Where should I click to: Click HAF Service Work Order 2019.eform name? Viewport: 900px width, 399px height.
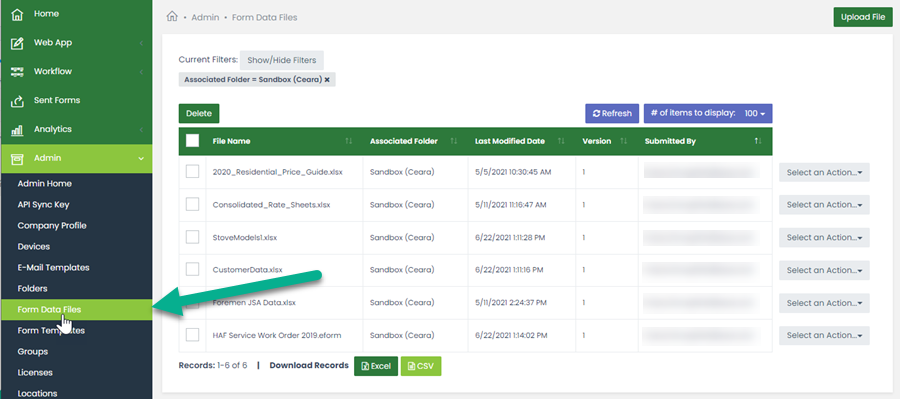[277, 335]
